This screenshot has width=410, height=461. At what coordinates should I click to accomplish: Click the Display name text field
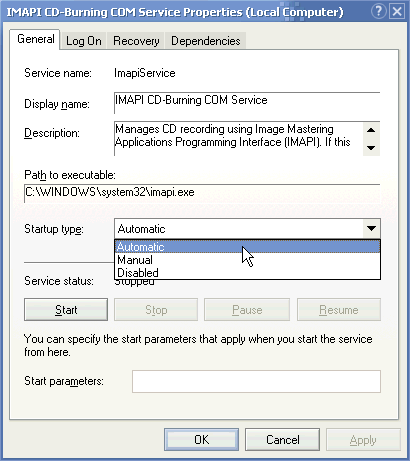coord(247,103)
